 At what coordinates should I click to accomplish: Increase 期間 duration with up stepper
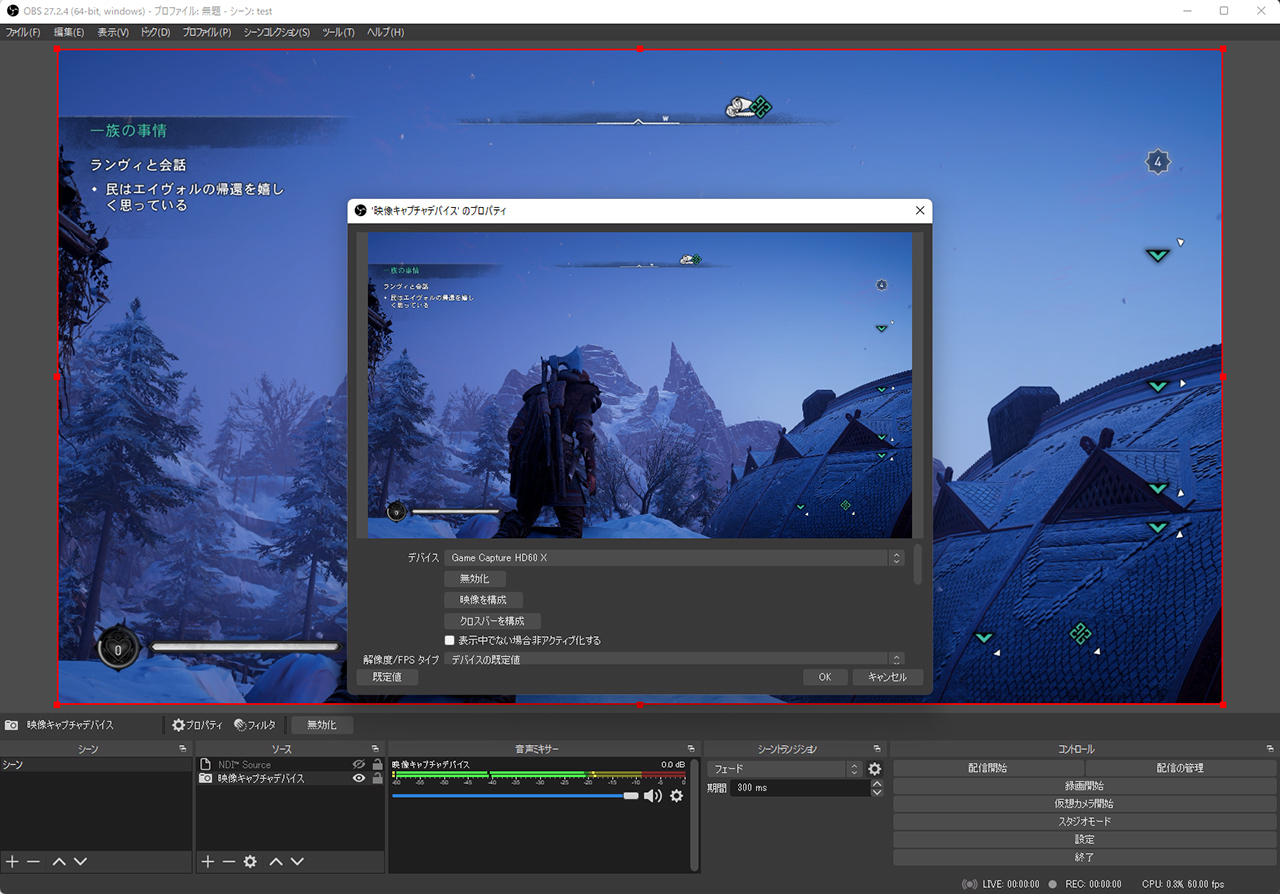tap(877, 784)
